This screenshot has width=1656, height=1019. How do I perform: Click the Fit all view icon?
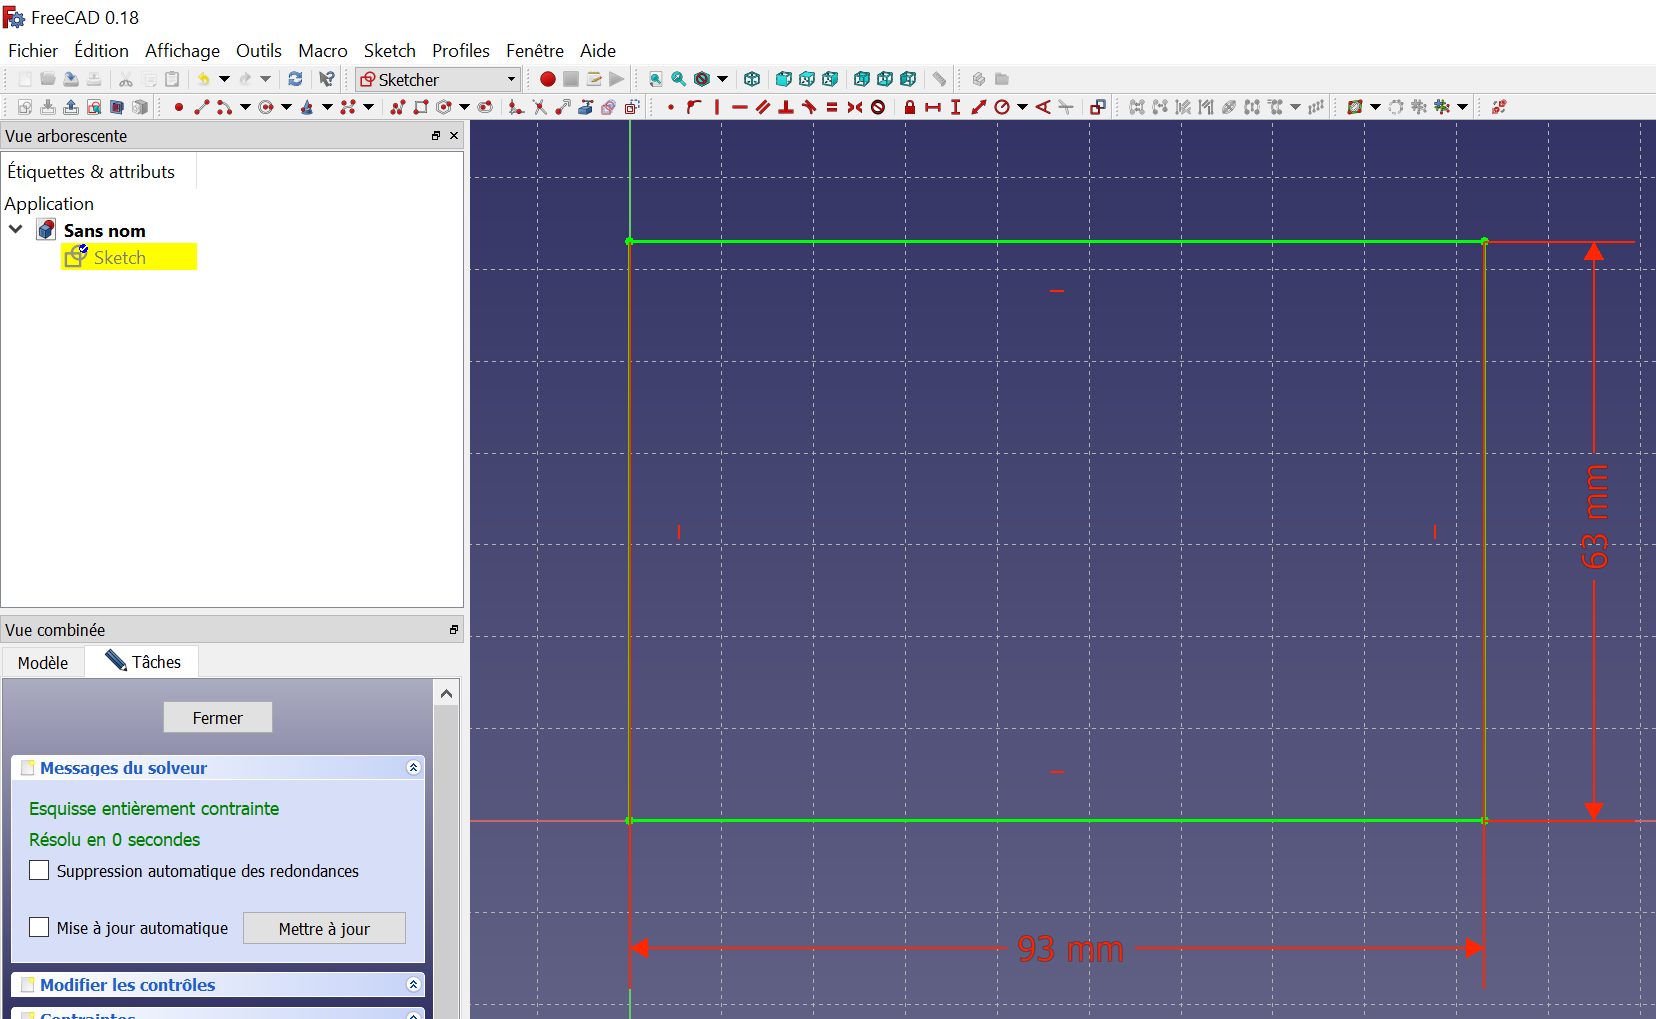pyautogui.click(x=656, y=79)
